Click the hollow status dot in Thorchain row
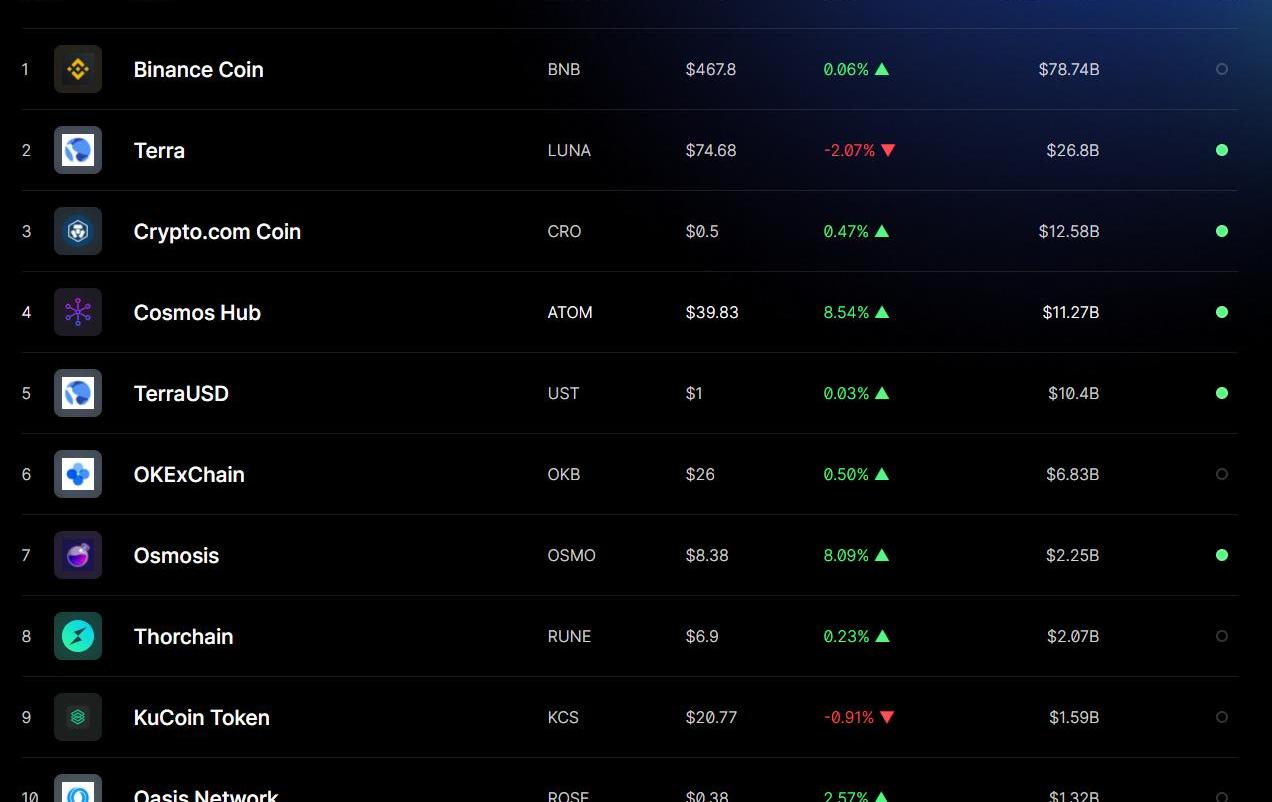The height and width of the screenshot is (802, 1272). 1222,636
